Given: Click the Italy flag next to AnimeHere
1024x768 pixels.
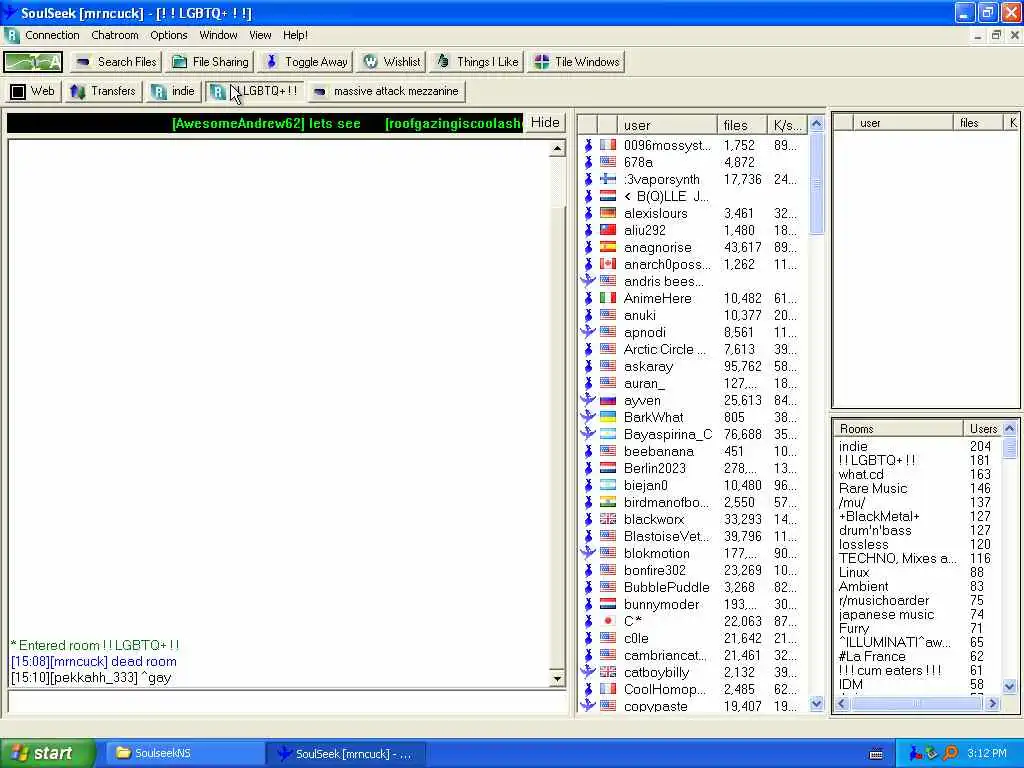Looking at the screenshot, I should coord(608,298).
